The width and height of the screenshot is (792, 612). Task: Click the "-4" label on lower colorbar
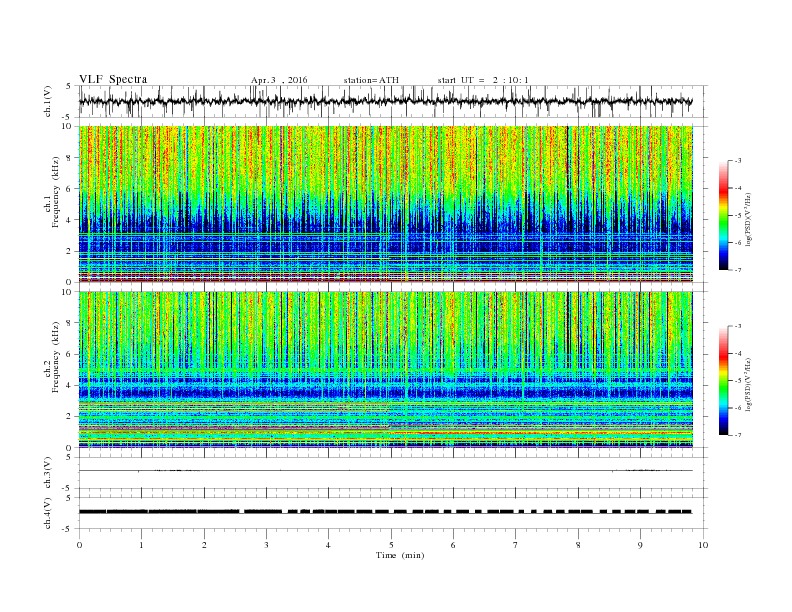coord(738,353)
